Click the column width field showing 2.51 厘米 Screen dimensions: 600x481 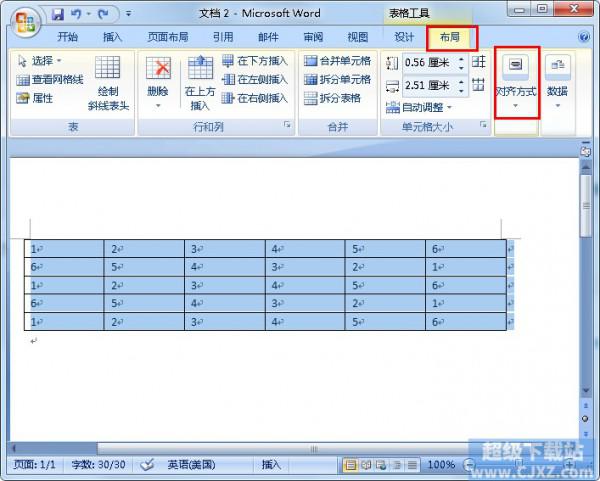tap(429, 85)
